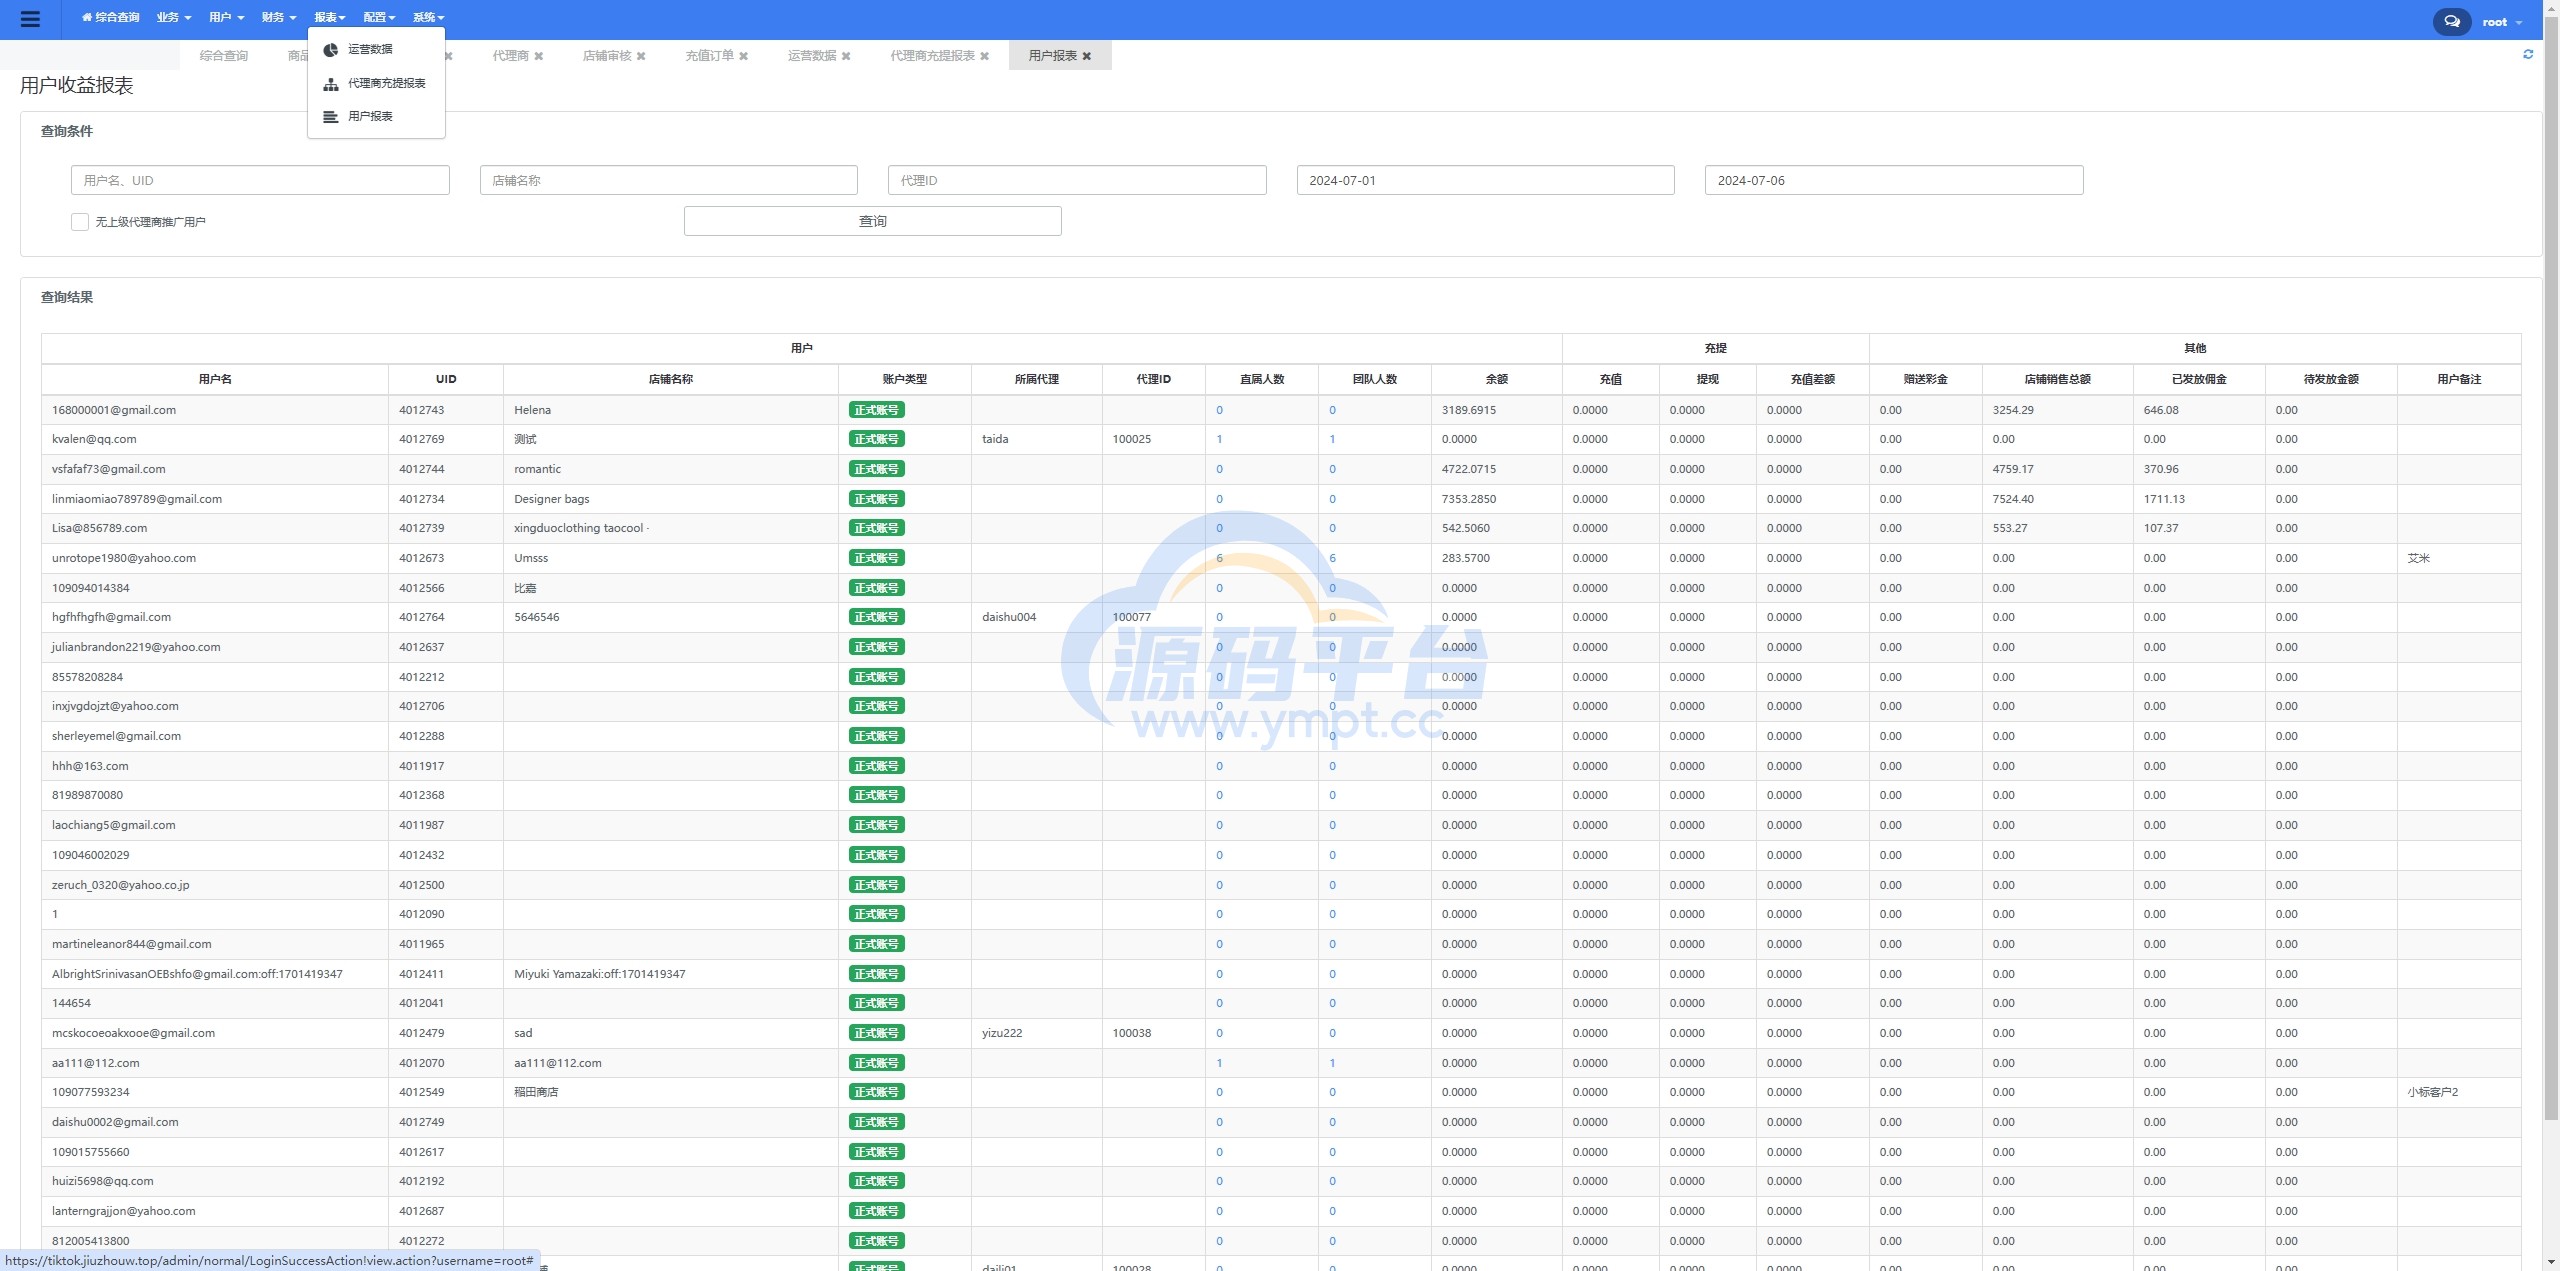Image resolution: width=2560 pixels, height=1271 pixels.
Task: Click UID cell 4012769
Action: coord(421,440)
